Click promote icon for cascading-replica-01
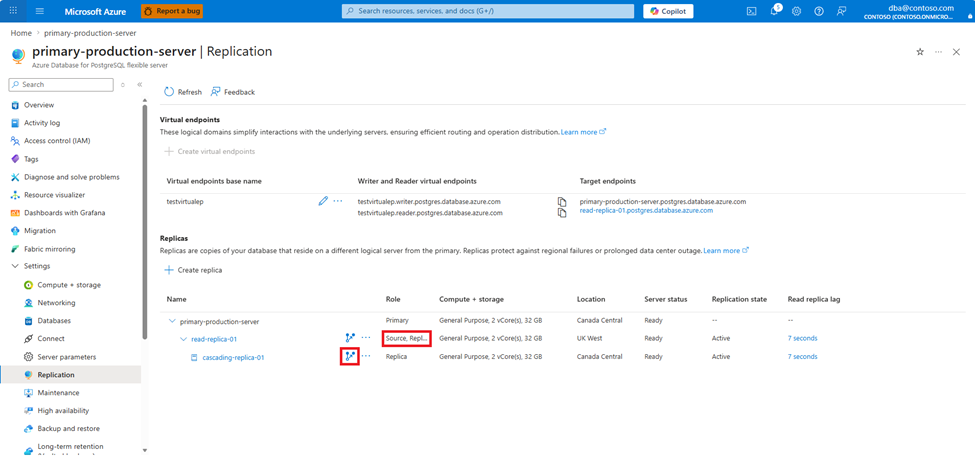This screenshot has width=975, height=456. click(350, 356)
